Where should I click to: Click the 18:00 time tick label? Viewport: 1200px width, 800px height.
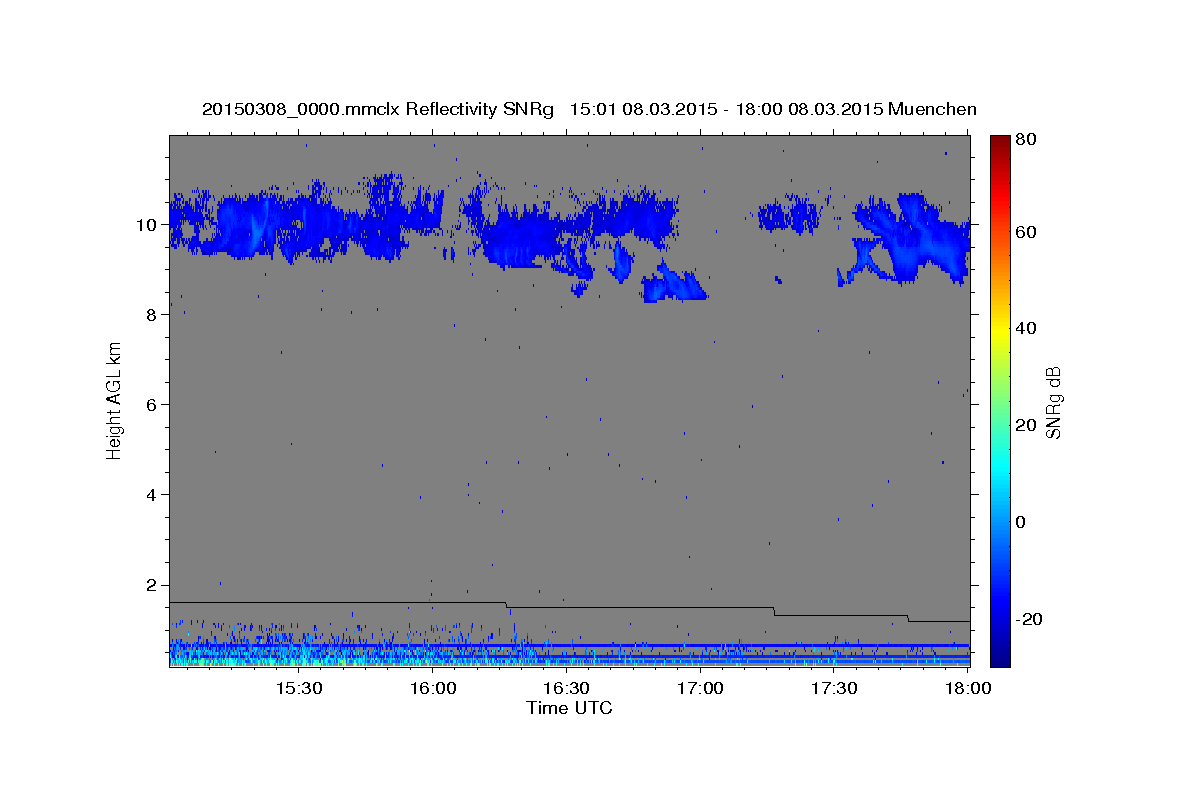point(968,688)
